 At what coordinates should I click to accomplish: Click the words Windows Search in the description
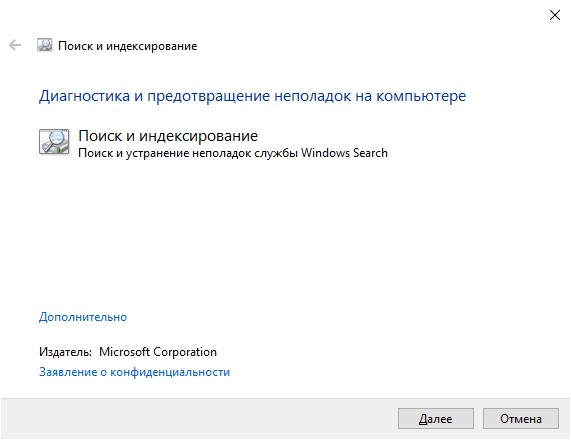tap(344, 153)
